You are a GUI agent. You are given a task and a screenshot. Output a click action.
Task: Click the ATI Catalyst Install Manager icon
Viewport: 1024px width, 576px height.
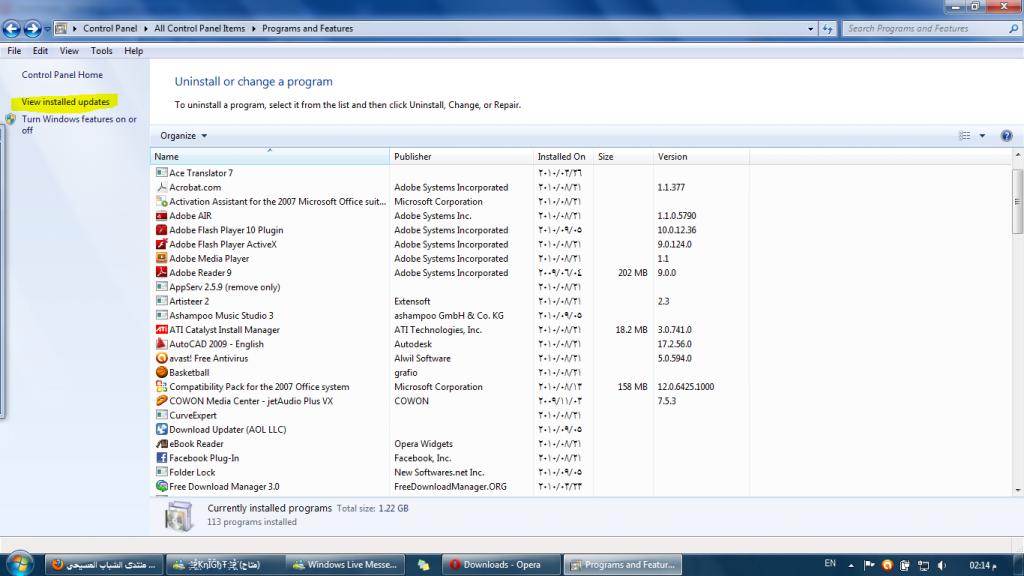(161, 330)
